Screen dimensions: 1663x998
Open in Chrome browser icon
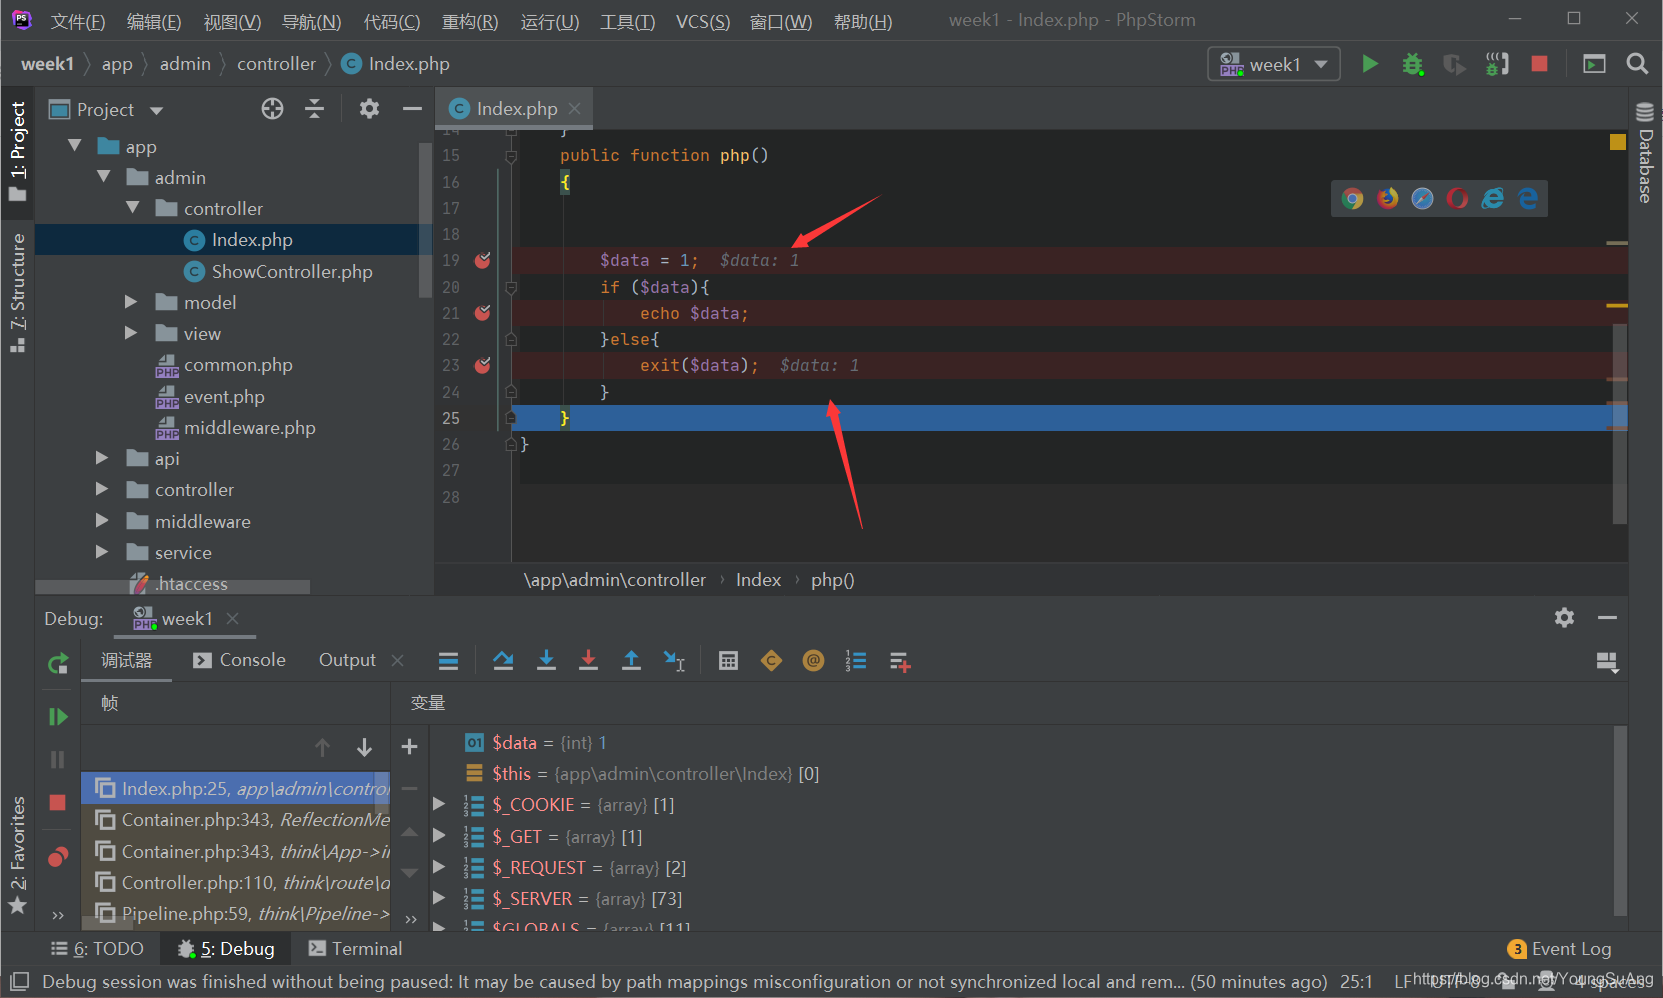click(1352, 198)
